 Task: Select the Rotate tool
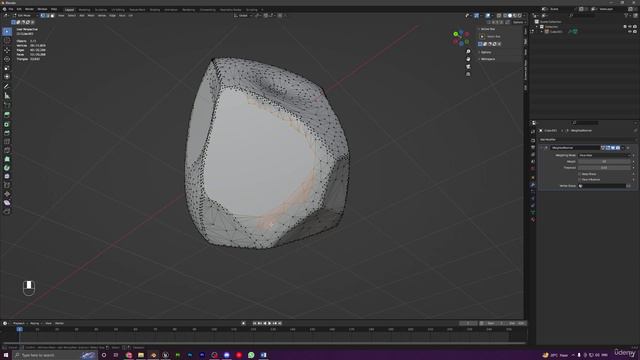point(7,59)
